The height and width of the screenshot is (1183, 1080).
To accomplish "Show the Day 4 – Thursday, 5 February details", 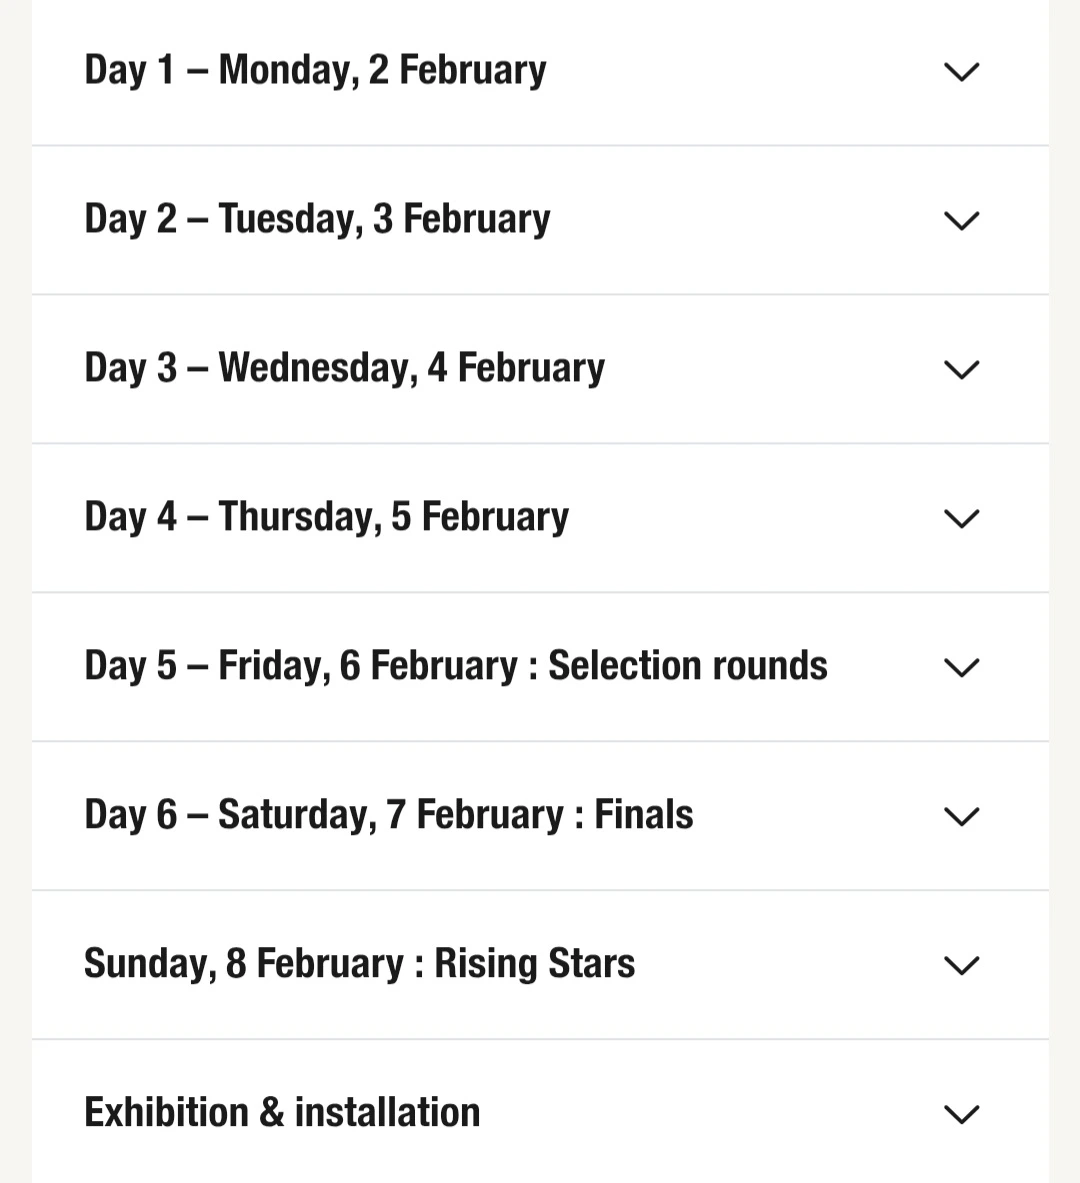I will [x=326, y=517].
